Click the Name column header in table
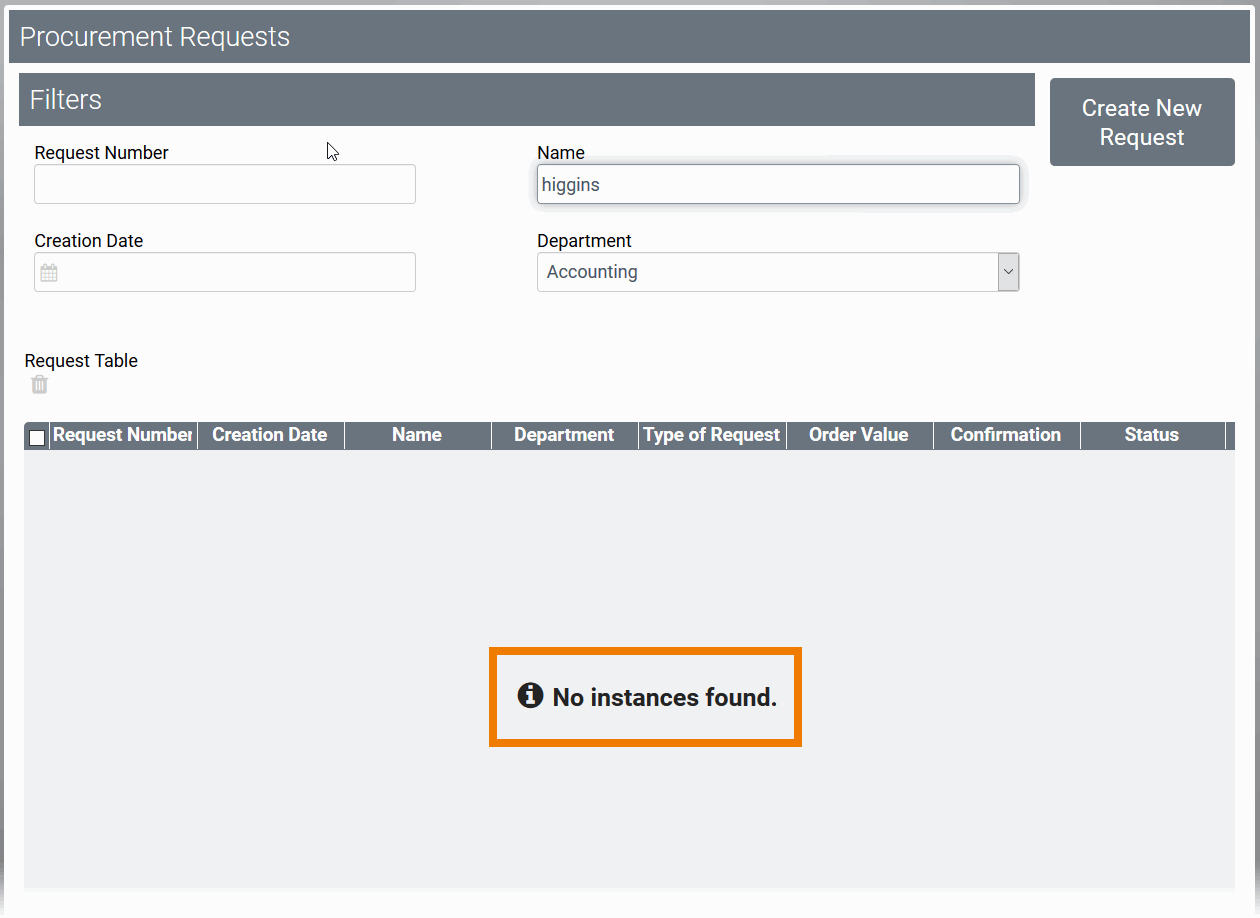 (417, 435)
